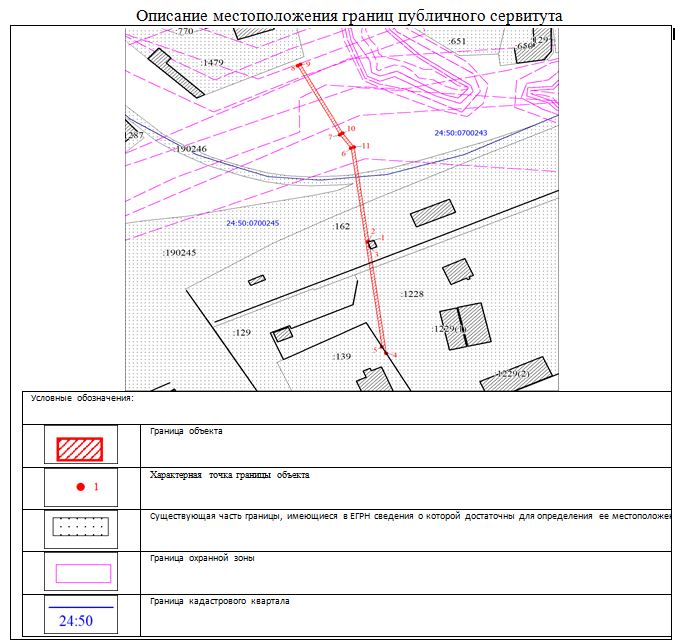Select boundary point 11 on the map
Viewport: 679px width, 643px height.
353,147
